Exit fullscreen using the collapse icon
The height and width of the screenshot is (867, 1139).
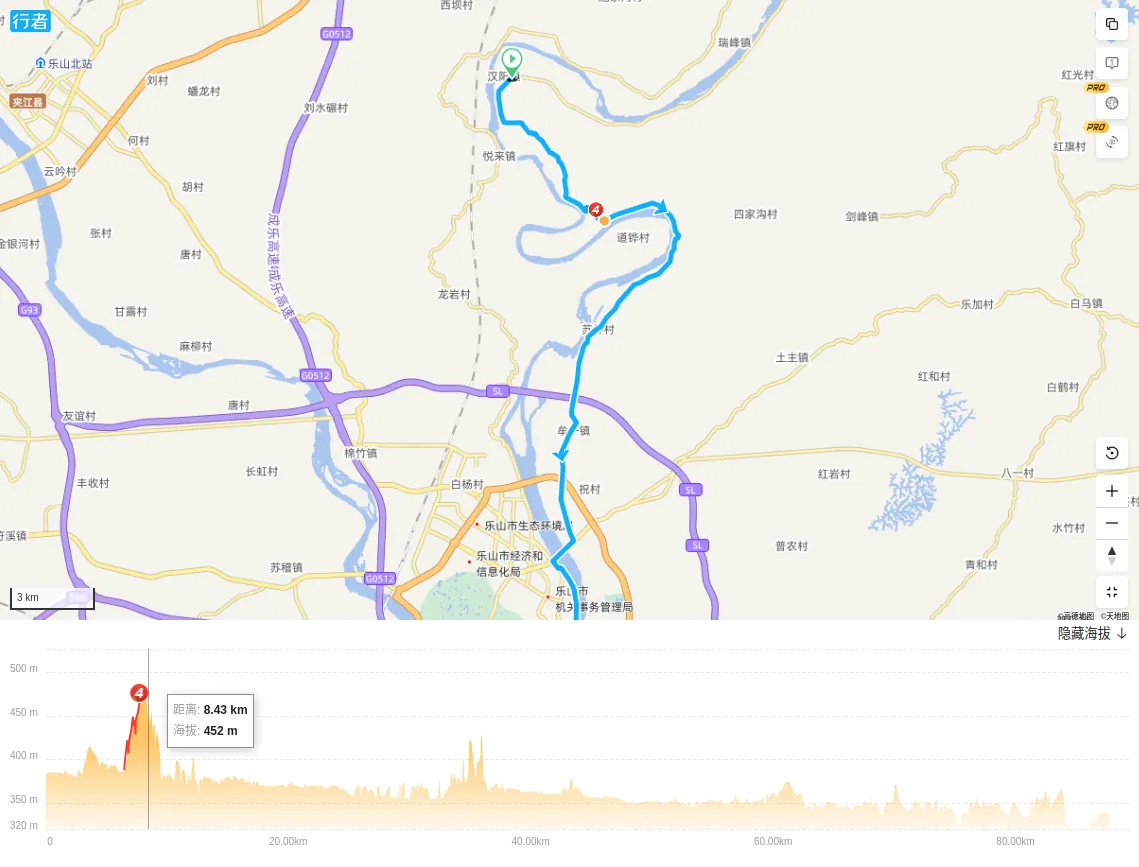point(1111,591)
